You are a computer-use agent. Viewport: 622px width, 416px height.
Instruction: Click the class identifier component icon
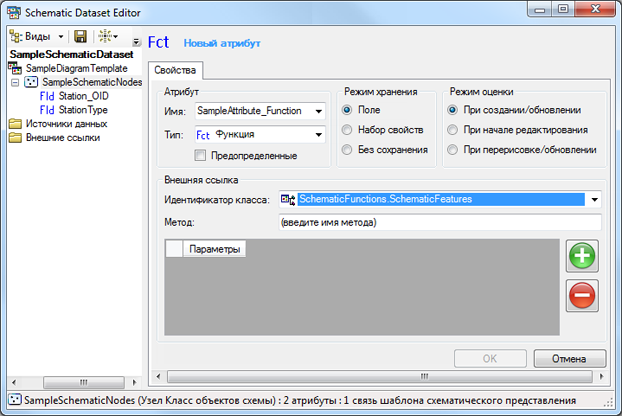click(288, 199)
